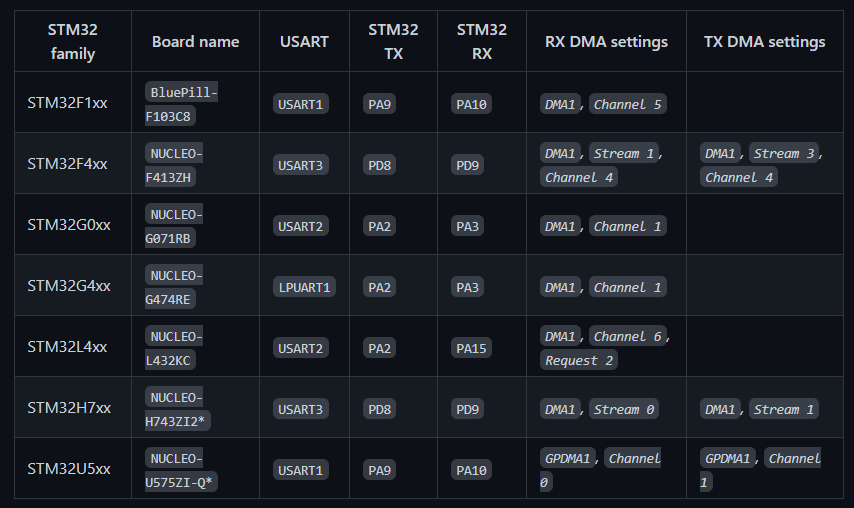
Task: Select the Board name column header
Action: (x=195, y=41)
